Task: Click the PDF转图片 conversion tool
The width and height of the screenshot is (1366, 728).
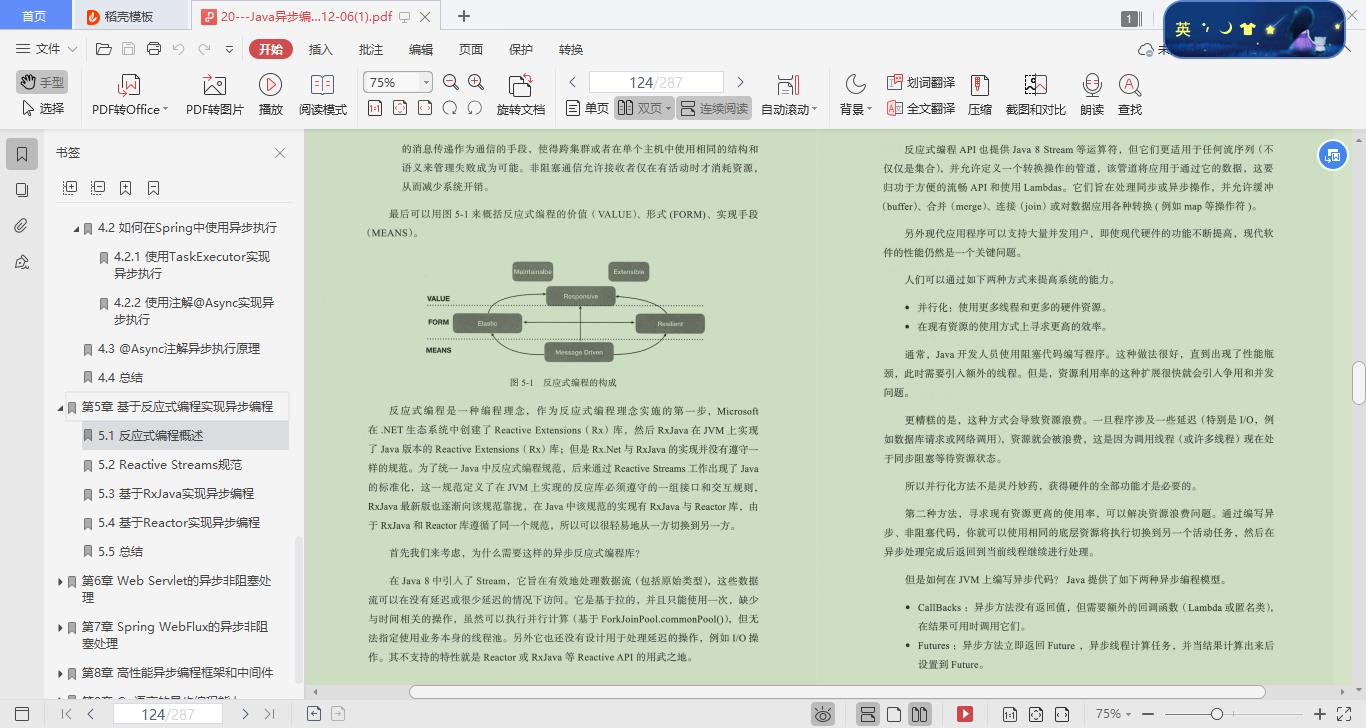Action: [x=215, y=95]
